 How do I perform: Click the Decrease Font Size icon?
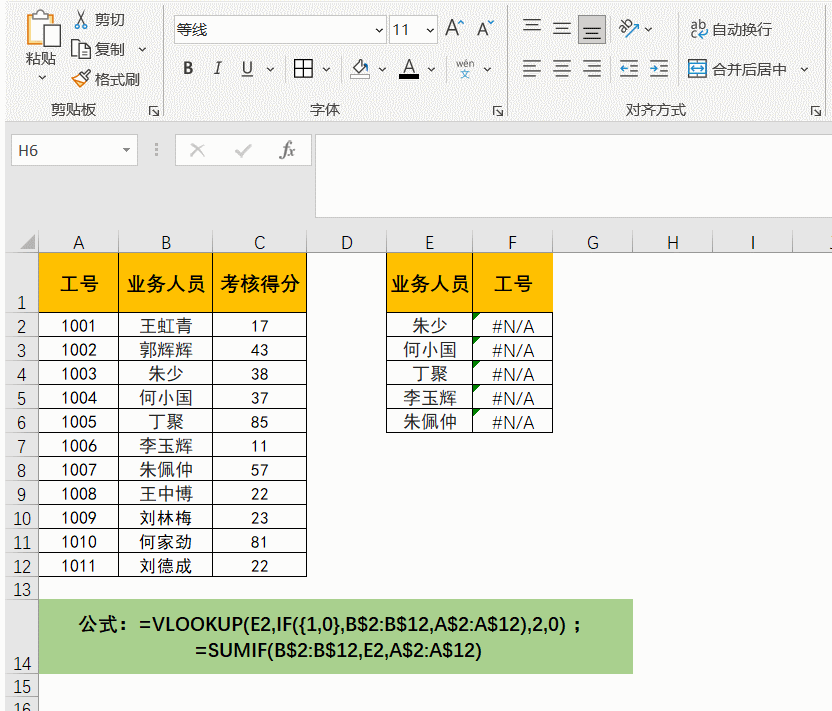coord(483,27)
